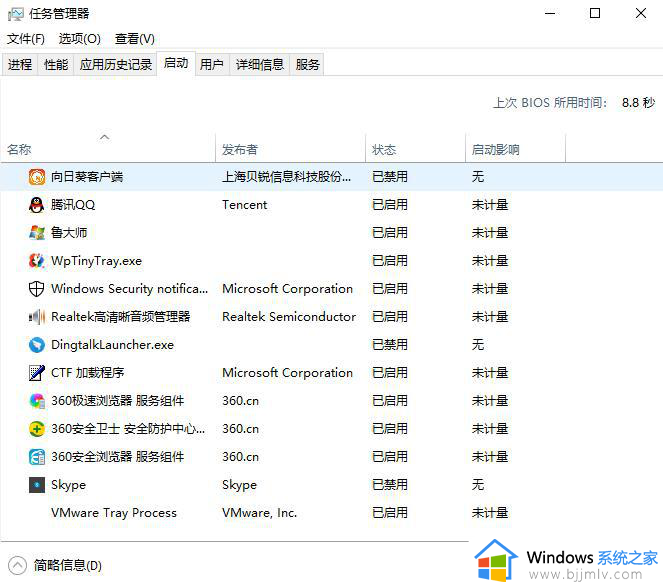The image size is (663, 588).
Task: Click the Tencent QQ penguin icon
Action: click(x=37, y=205)
